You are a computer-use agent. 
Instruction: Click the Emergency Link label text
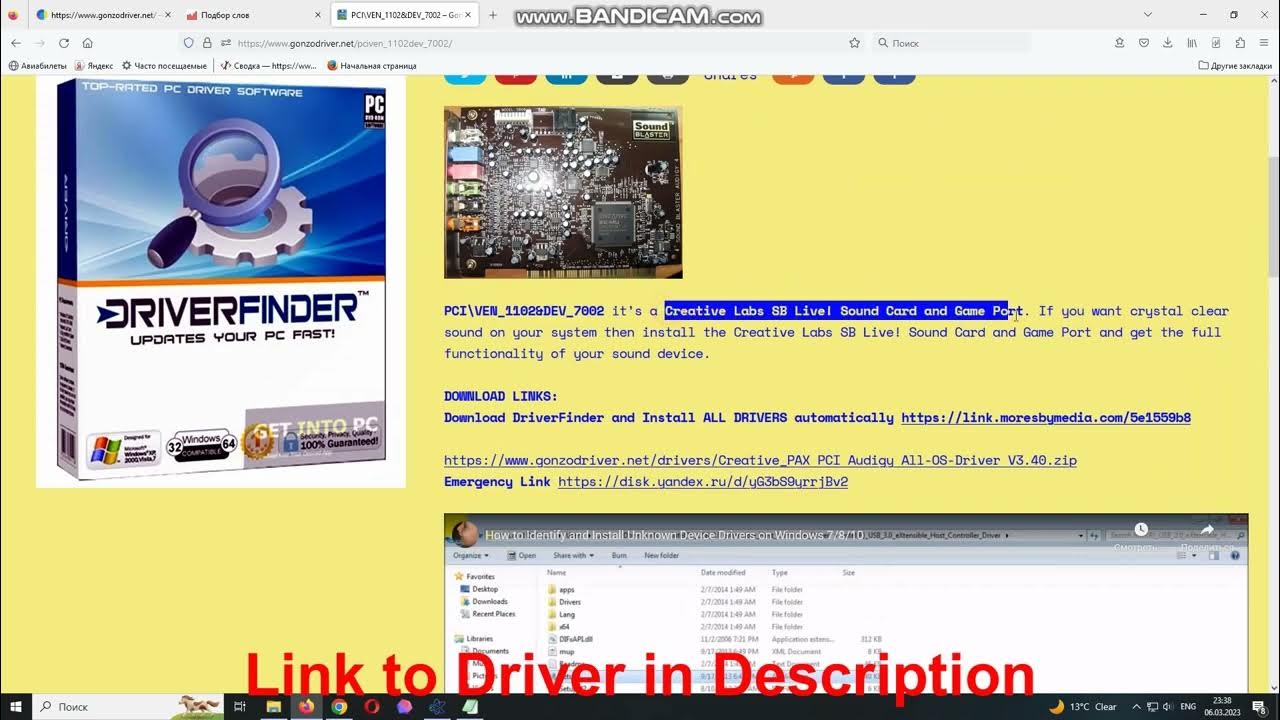(x=497, y=482)
